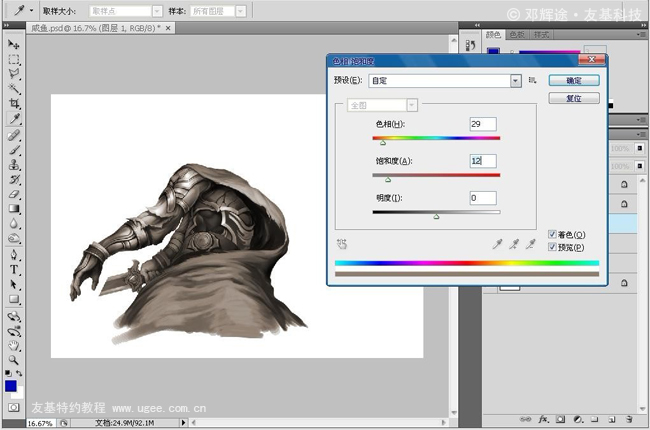650x430 pixels.
Task: Swap foreground and background colors
Action: pyautogui.click(x=19, y=373)
